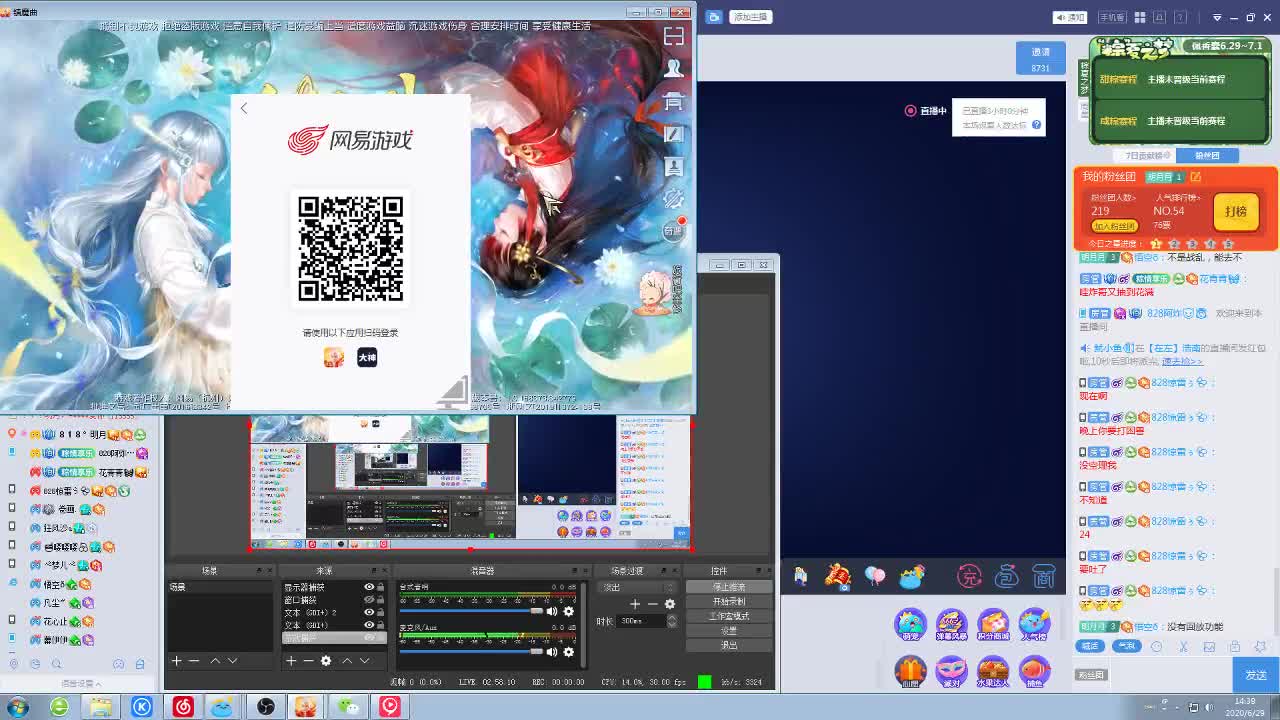Click the pencil edit icon in game window sidebar
This screenshot has width=1280, height=720.
point(674,134)
